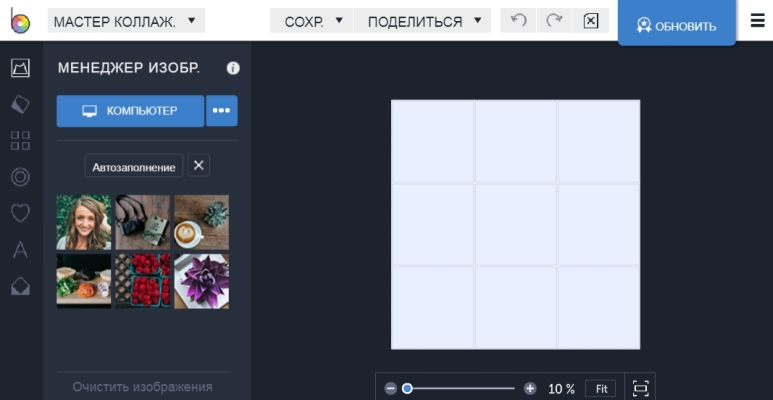The image size is (773, 400).
Task: Open the hamburger main menu
Action: coord(757,21)
